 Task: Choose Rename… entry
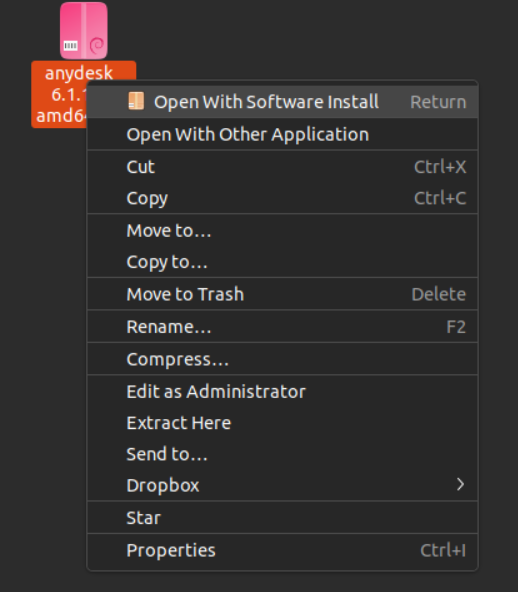pyautogui.click(x=282, y=327)
